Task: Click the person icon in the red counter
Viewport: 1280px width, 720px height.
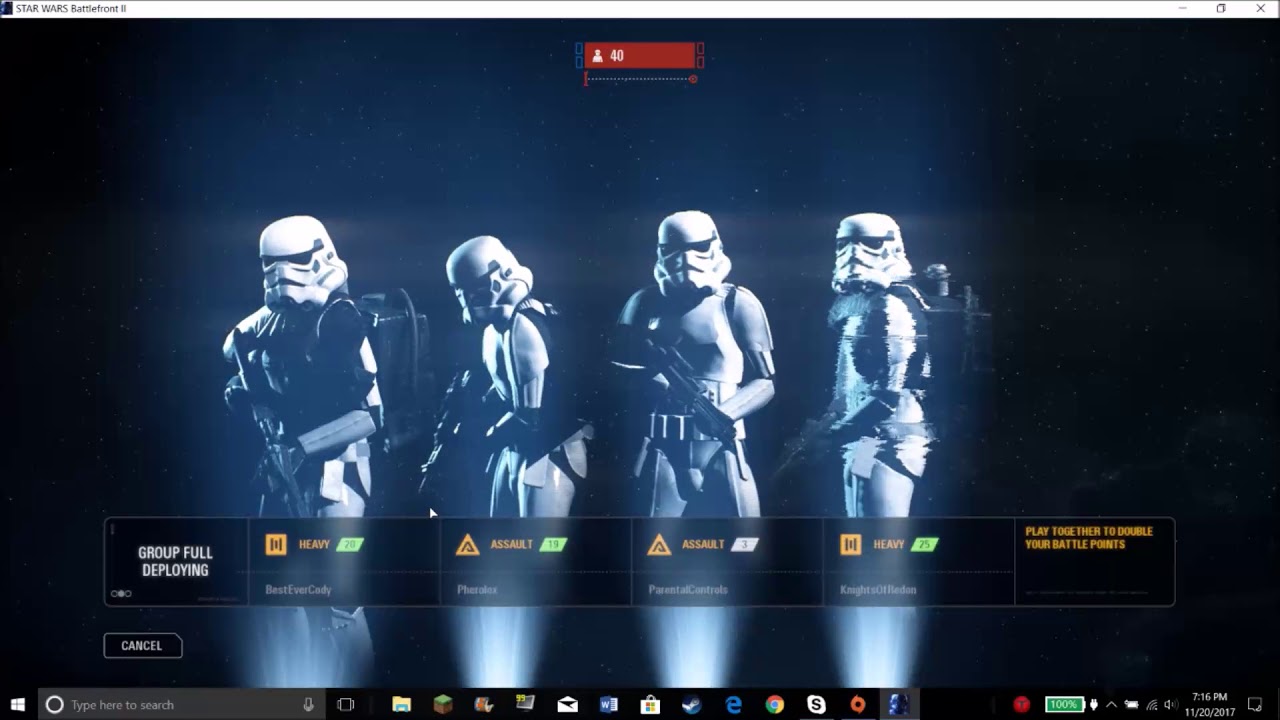Action: point(598,56)
